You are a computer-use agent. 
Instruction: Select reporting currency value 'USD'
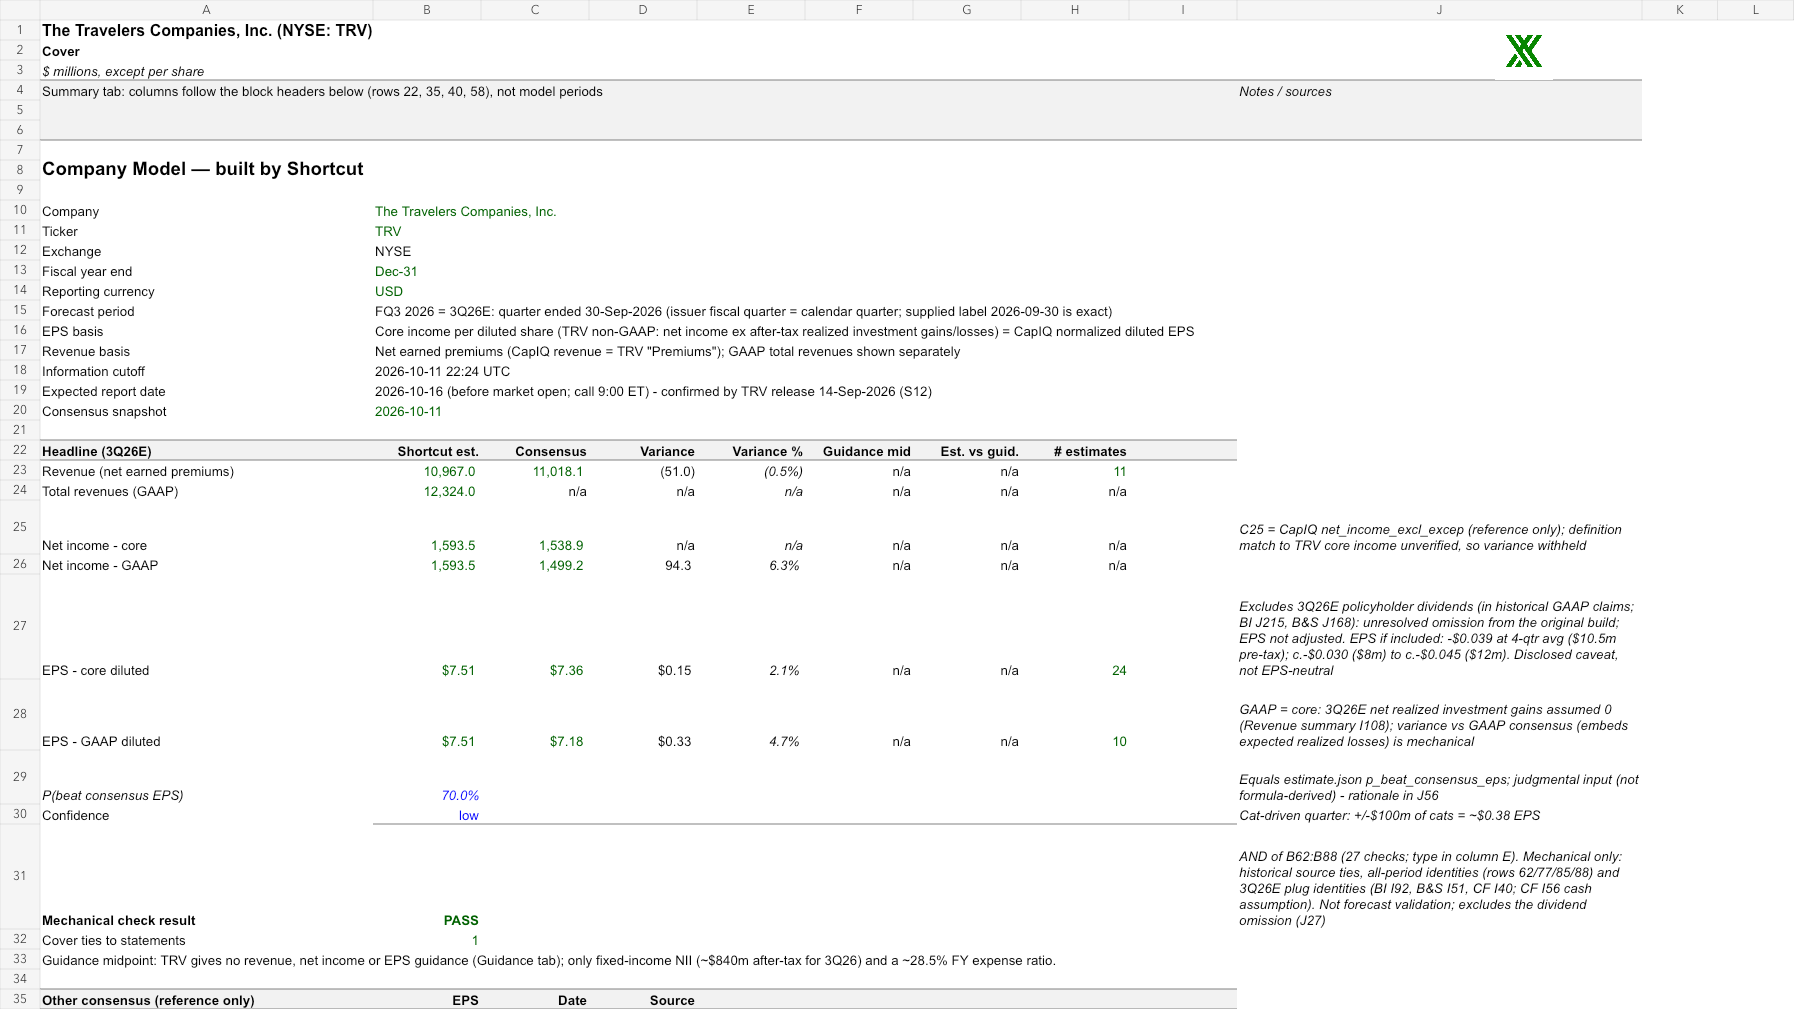click(389, 291)
